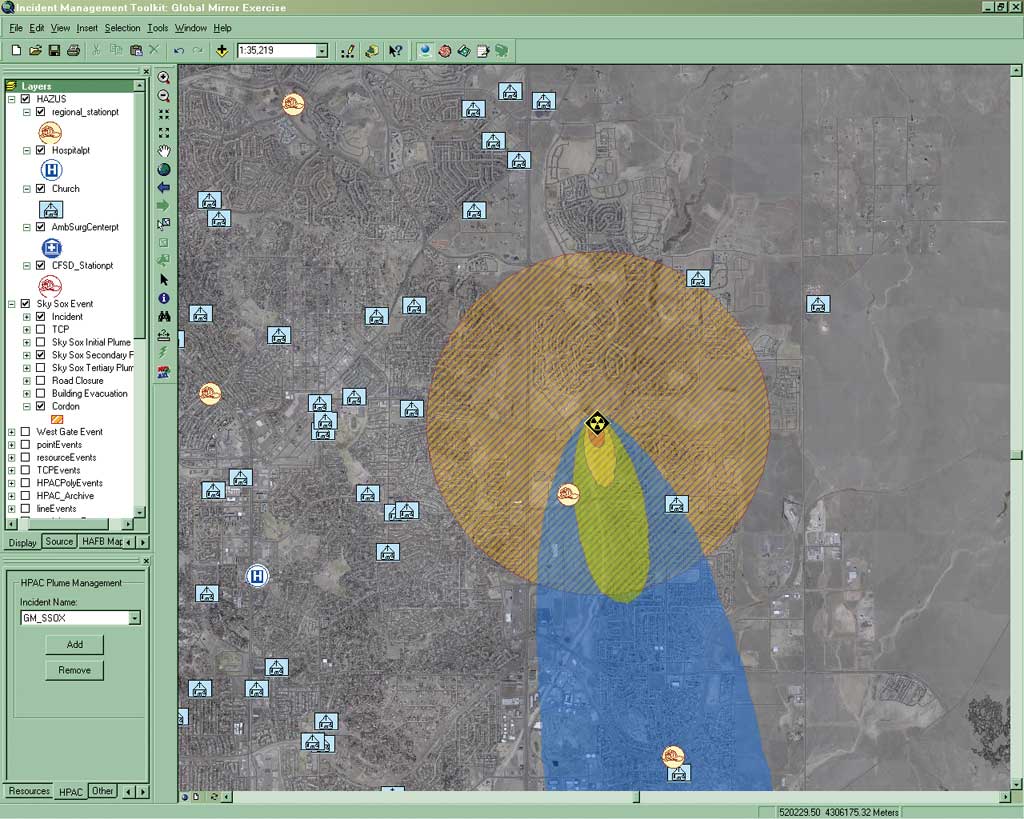The height and width of the screenshot is (819, 1024).
Task: Click the Add button in HPAC Plume Management
Action: click(x=74, y=645)
